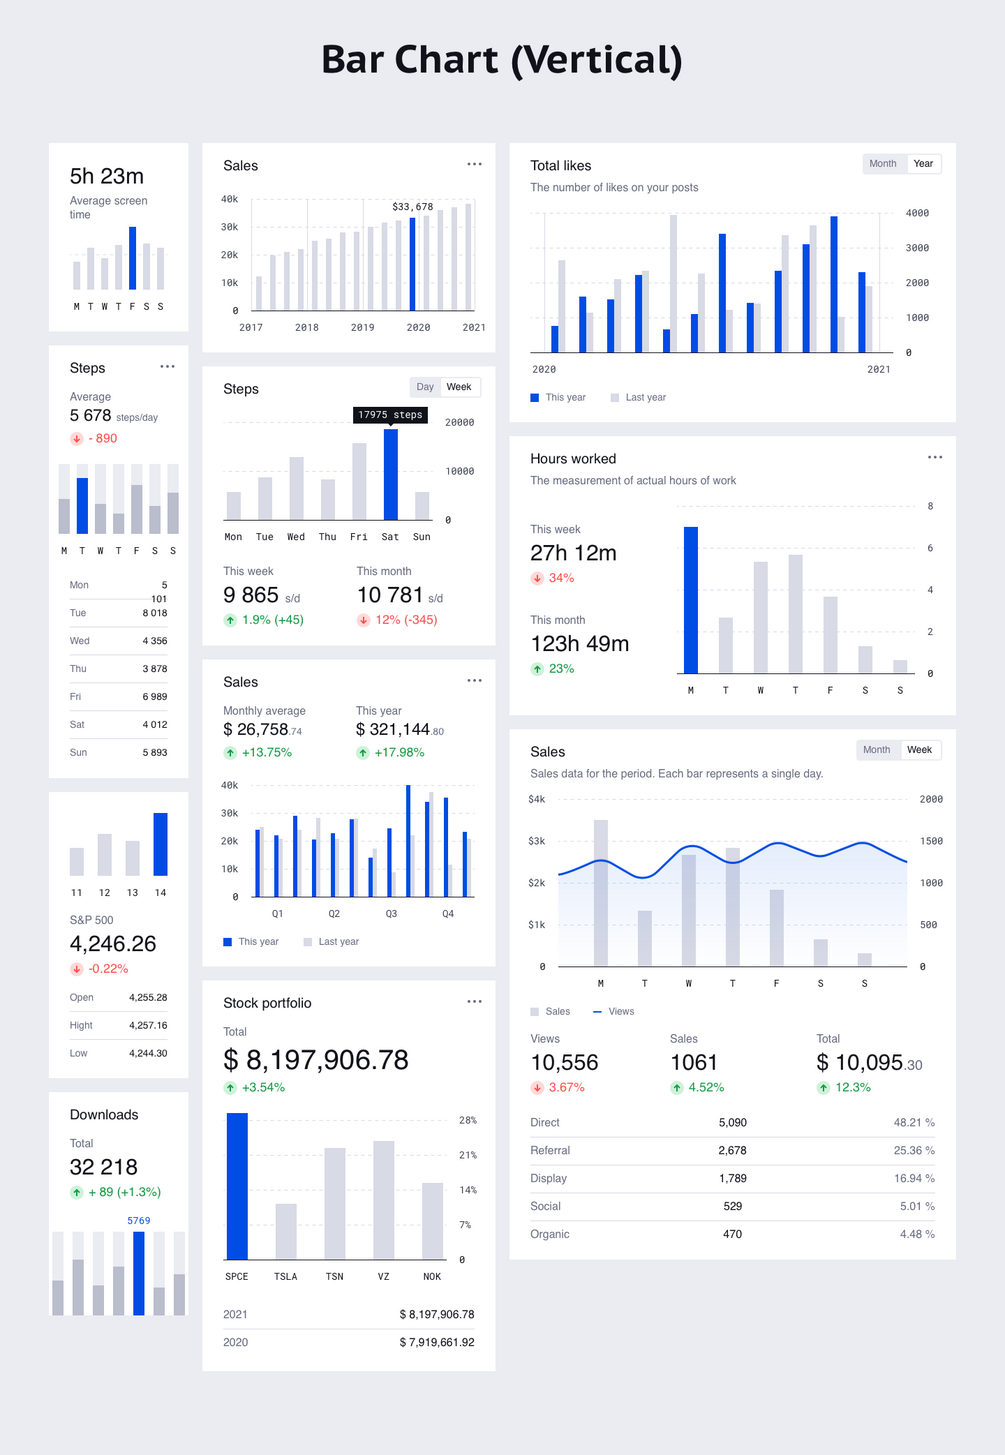Click the 32 218 Downloads total
This screenshot has height=1455, width=1005.
click(104, 1167)
